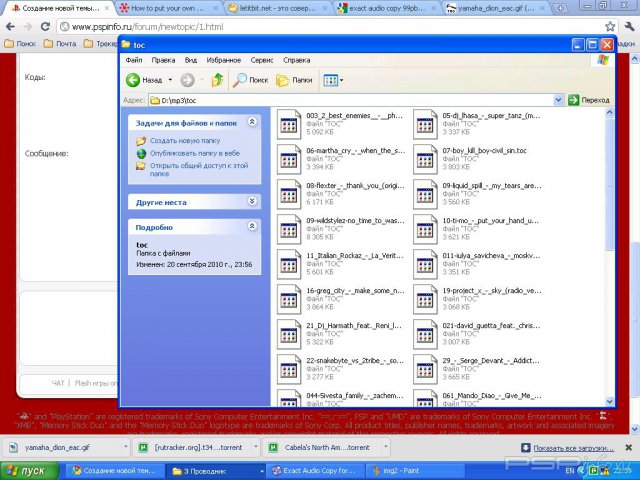
Task: Toggle the Folders (Папки) pane button
Action: click(x=294, y=80)
